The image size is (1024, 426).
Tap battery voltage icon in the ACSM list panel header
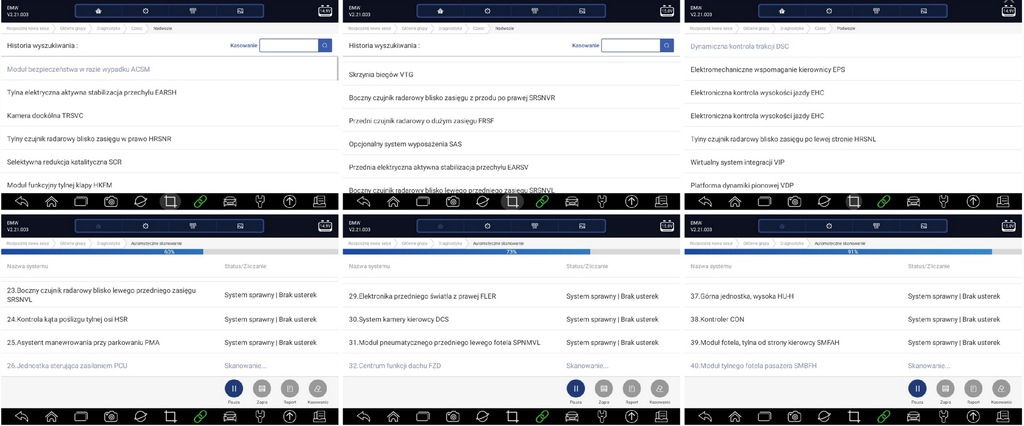(325, 10)
